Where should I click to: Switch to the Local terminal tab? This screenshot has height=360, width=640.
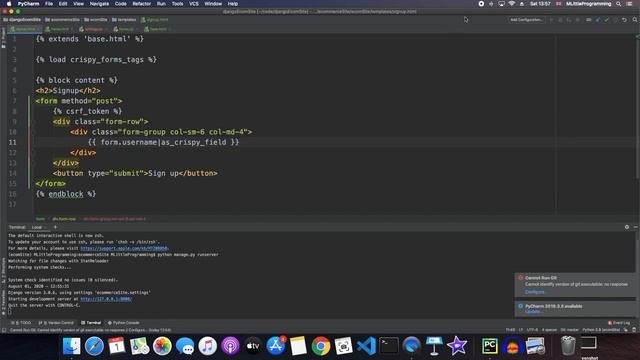tap(37, 227)
